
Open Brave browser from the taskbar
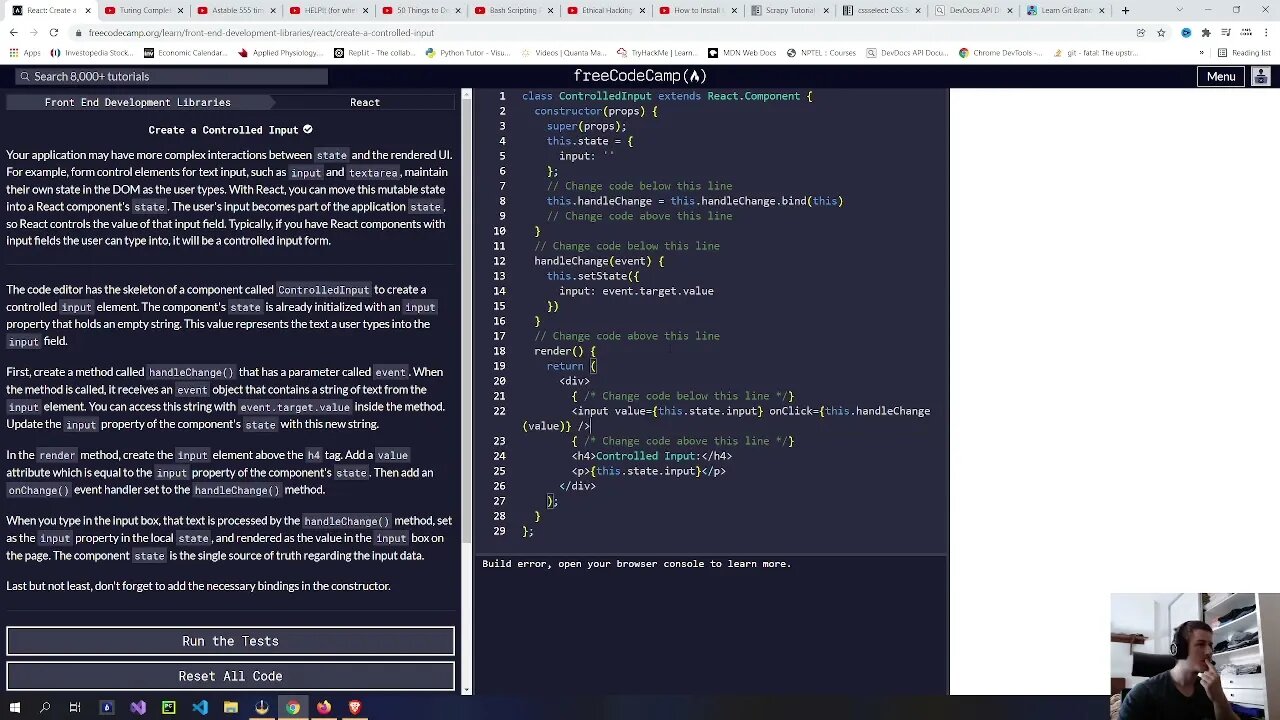(354, 707)
